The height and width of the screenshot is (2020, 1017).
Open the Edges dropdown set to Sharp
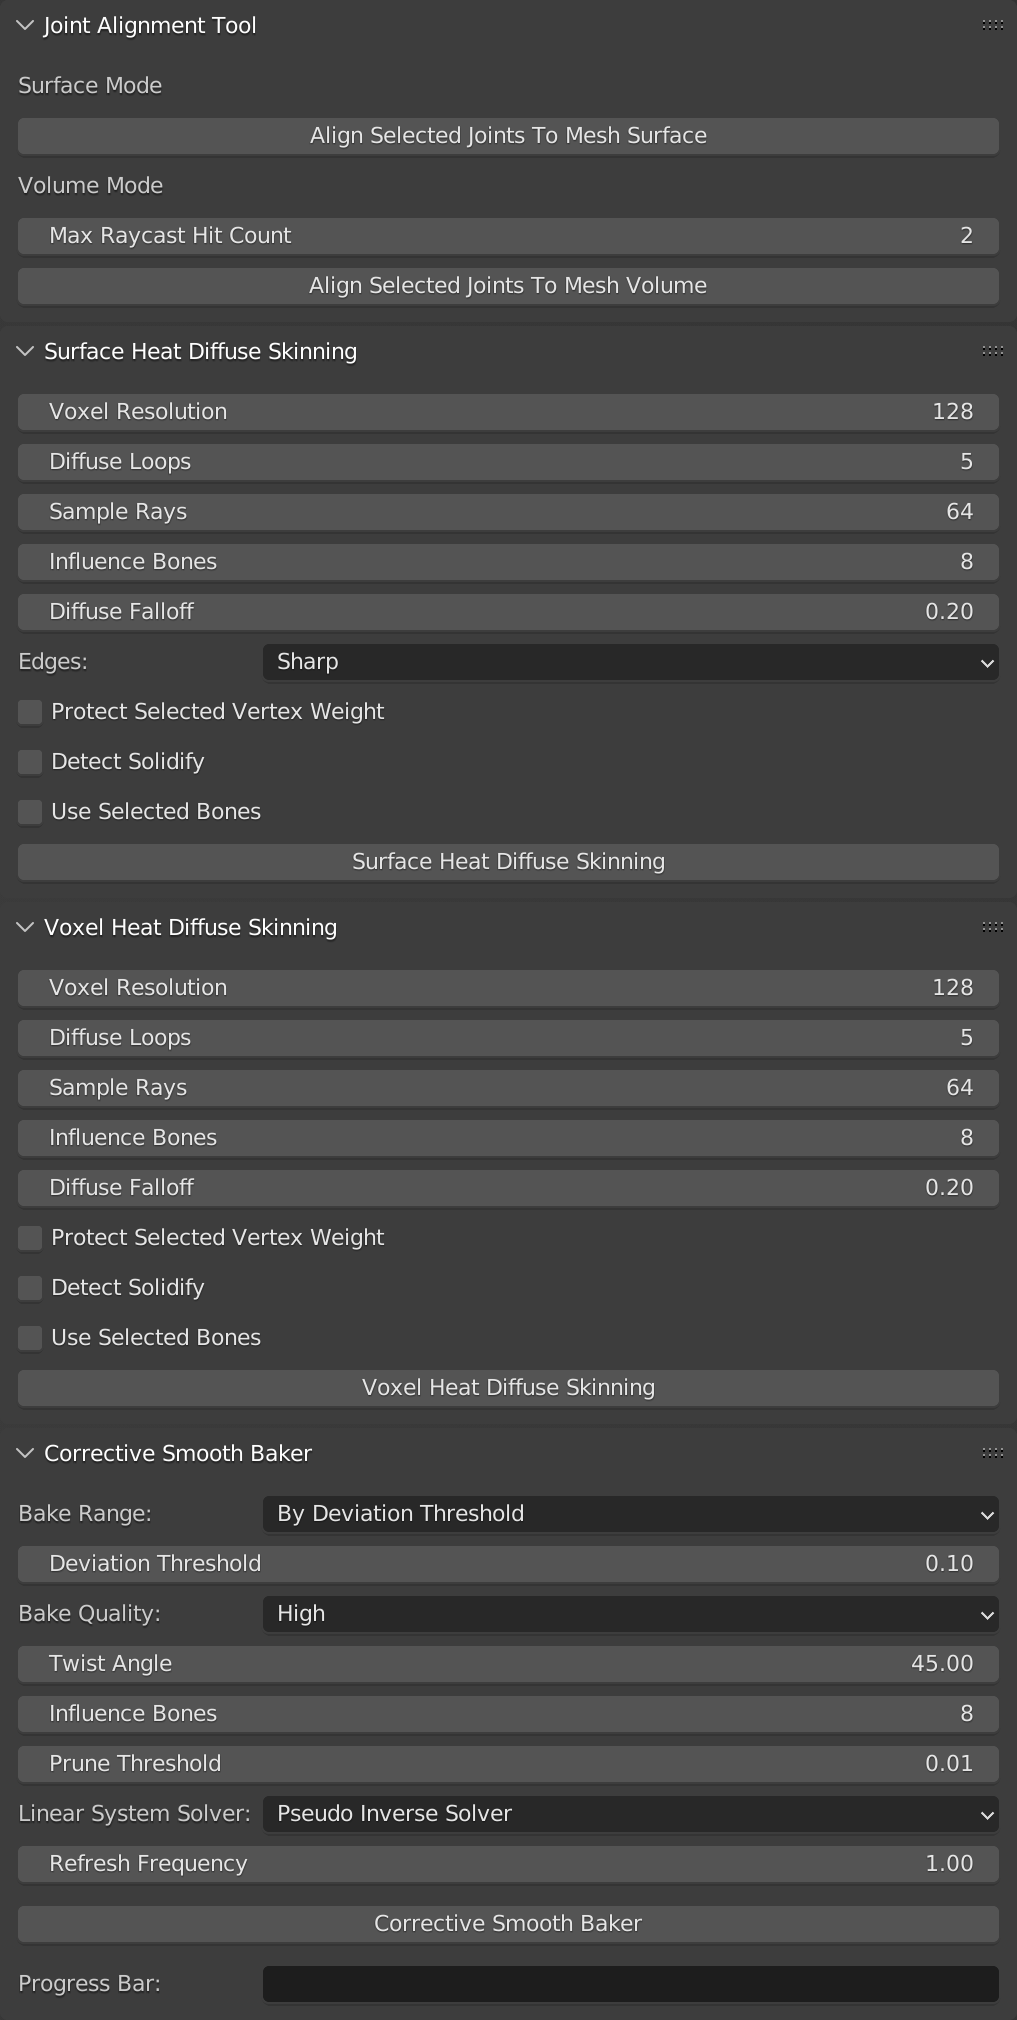pyautogui.click(x=630, y=661)
